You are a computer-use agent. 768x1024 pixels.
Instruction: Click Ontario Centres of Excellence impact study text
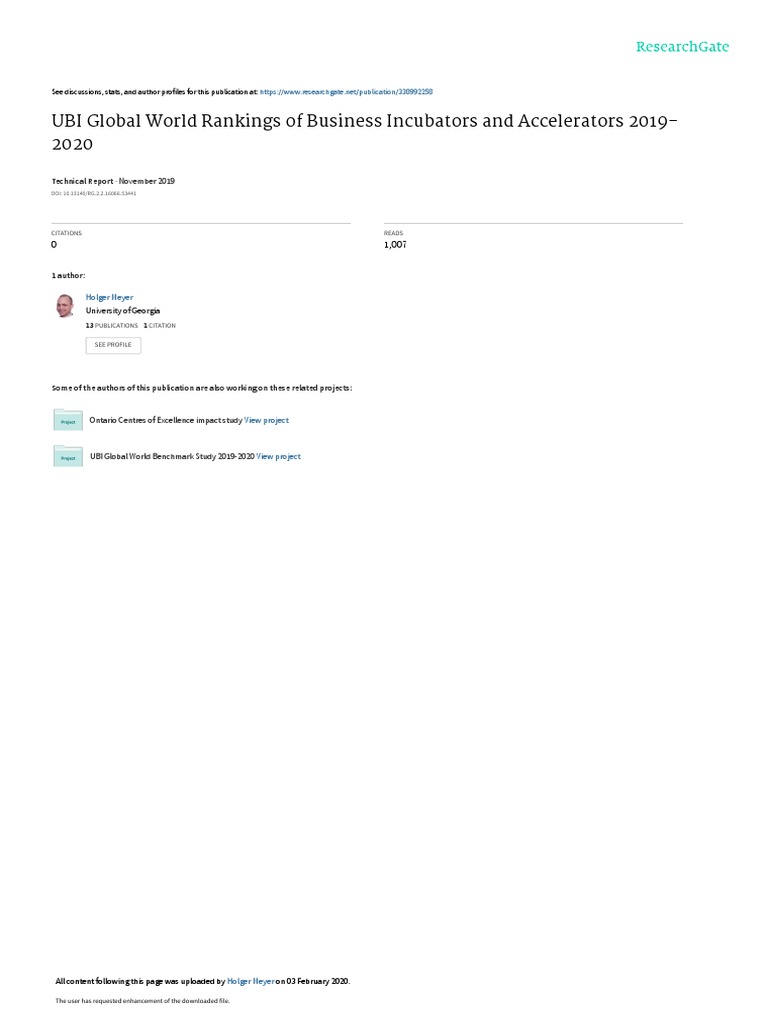165,420
